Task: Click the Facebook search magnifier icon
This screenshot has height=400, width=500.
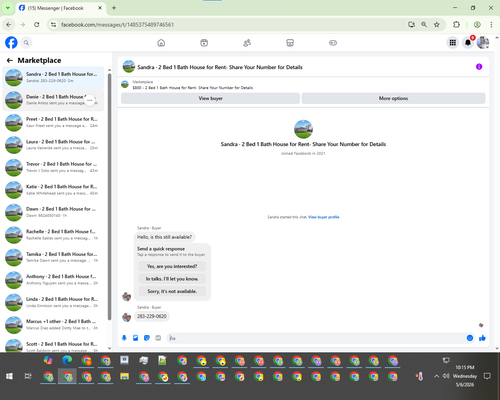Action: click(x=26, y=43)
